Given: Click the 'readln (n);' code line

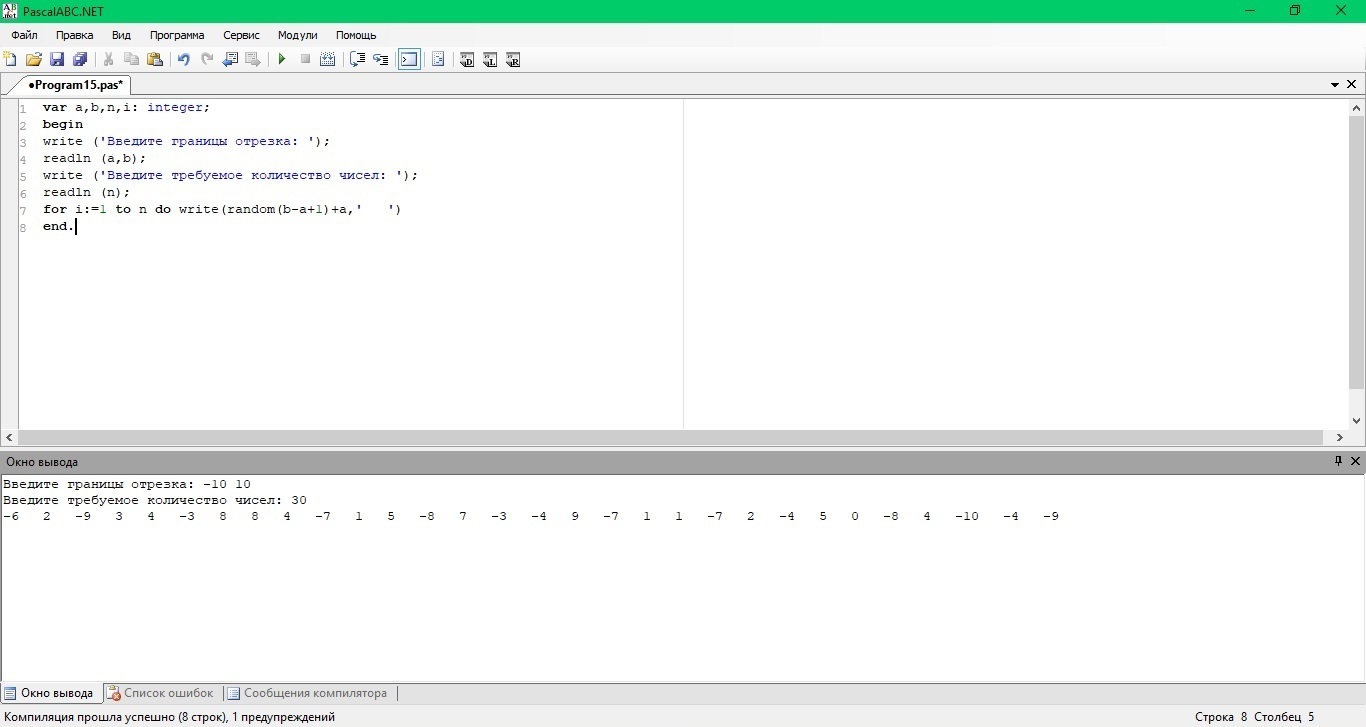Looking at the screenshot, I should pyautogui.click(x=86, y=192).
